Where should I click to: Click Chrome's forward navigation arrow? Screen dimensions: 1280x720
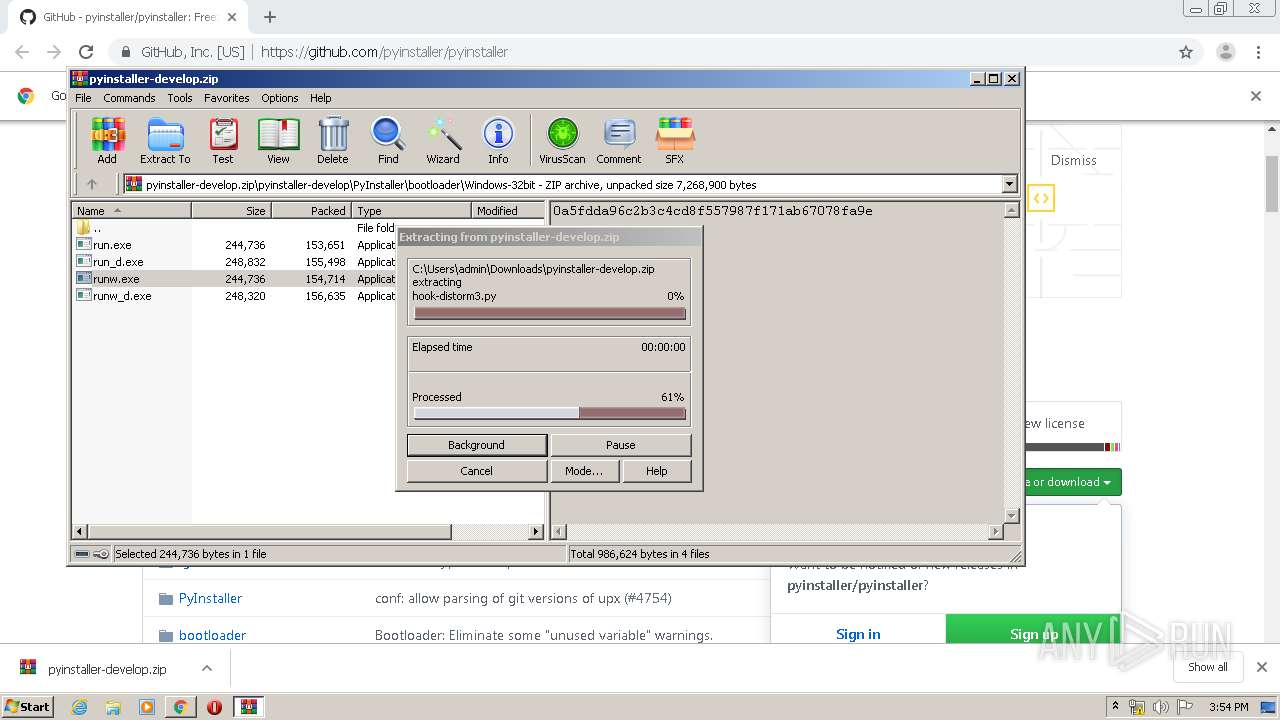point(54,52)
